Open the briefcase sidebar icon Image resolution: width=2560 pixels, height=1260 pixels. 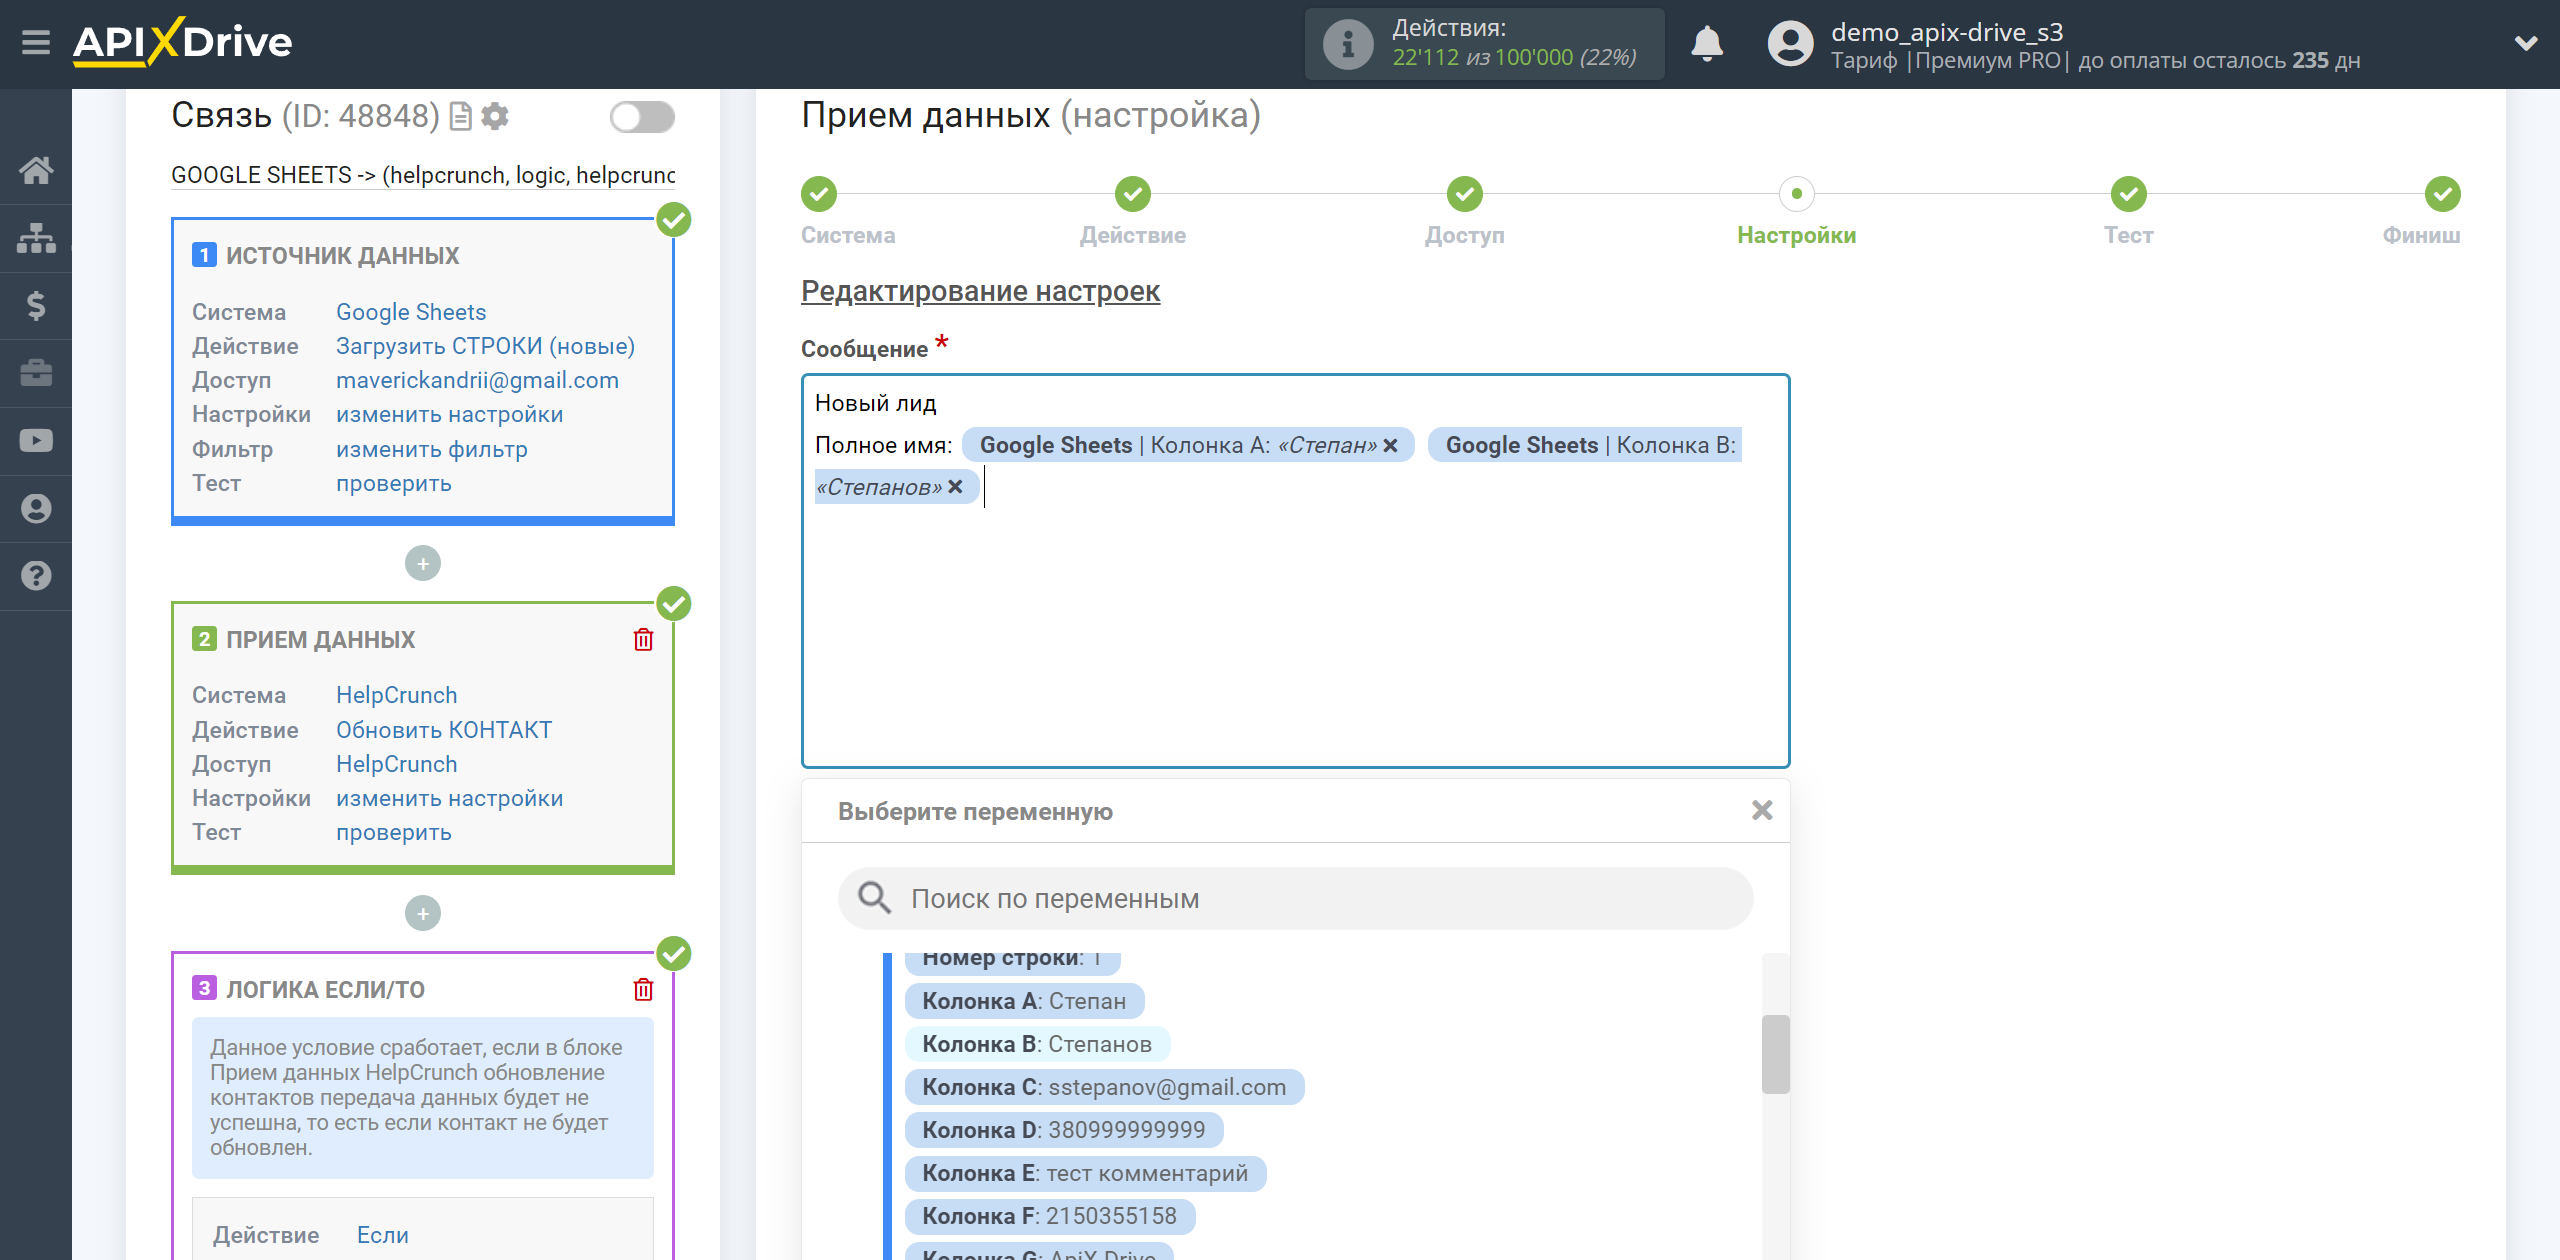point(36,373)
